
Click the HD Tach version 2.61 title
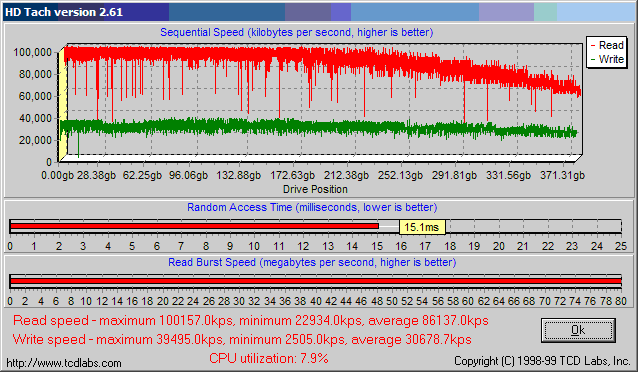(x=64, y=12)
